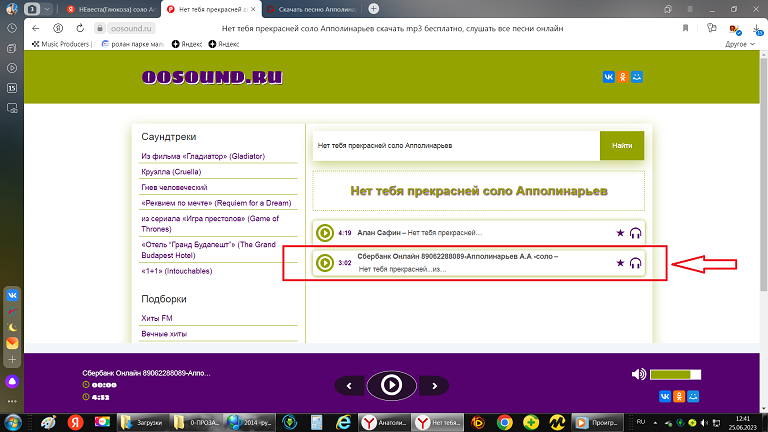Image resolution: width=768 pixels, height=432 pixels.
Task: Expand the Другое bookmarks folder
Action: point(740,44)
